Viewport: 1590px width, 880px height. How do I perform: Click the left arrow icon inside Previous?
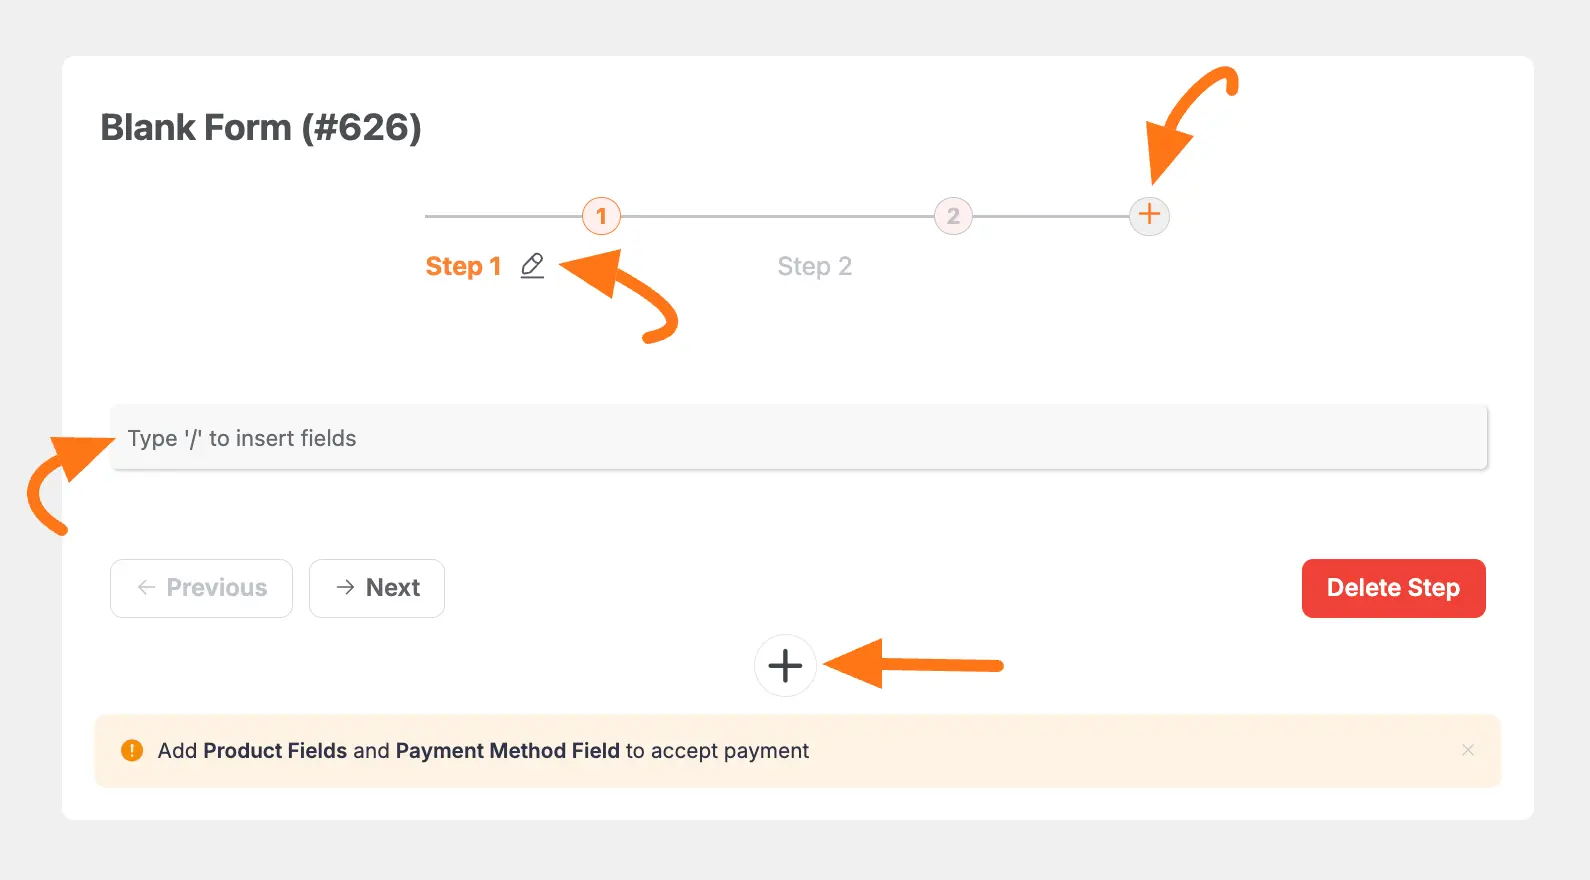coord(146,588)
